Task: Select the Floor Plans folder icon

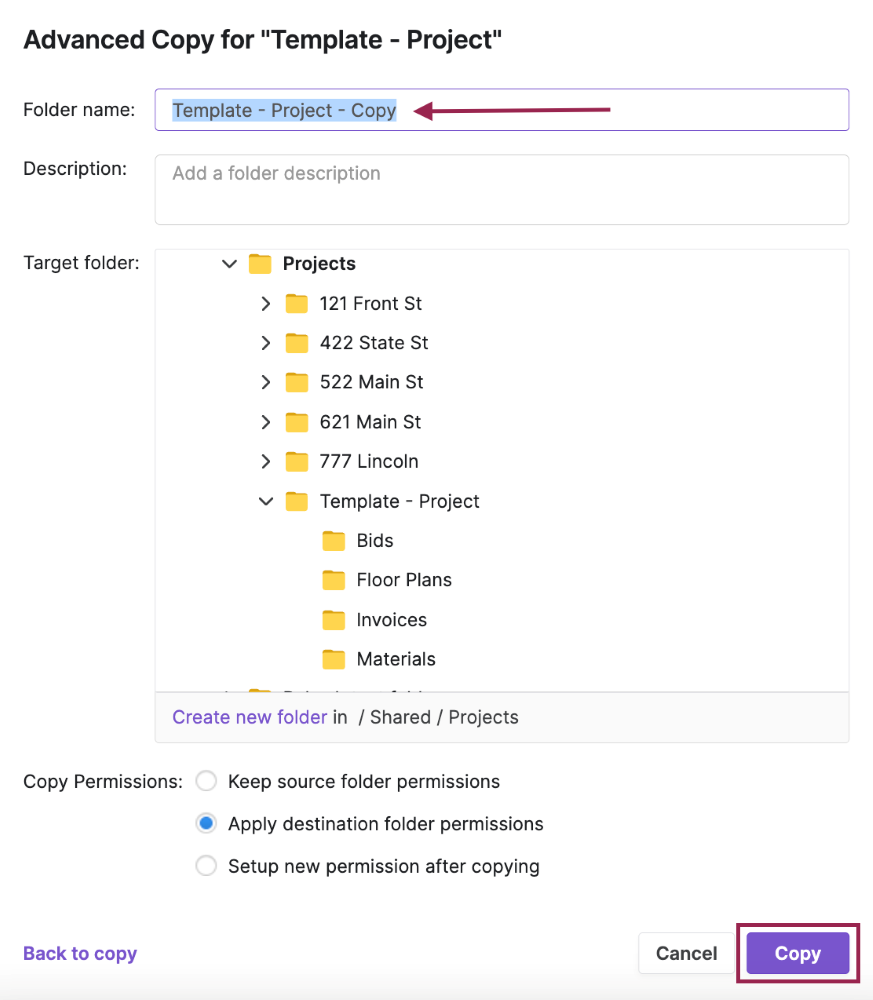Action: pos(334,580)
